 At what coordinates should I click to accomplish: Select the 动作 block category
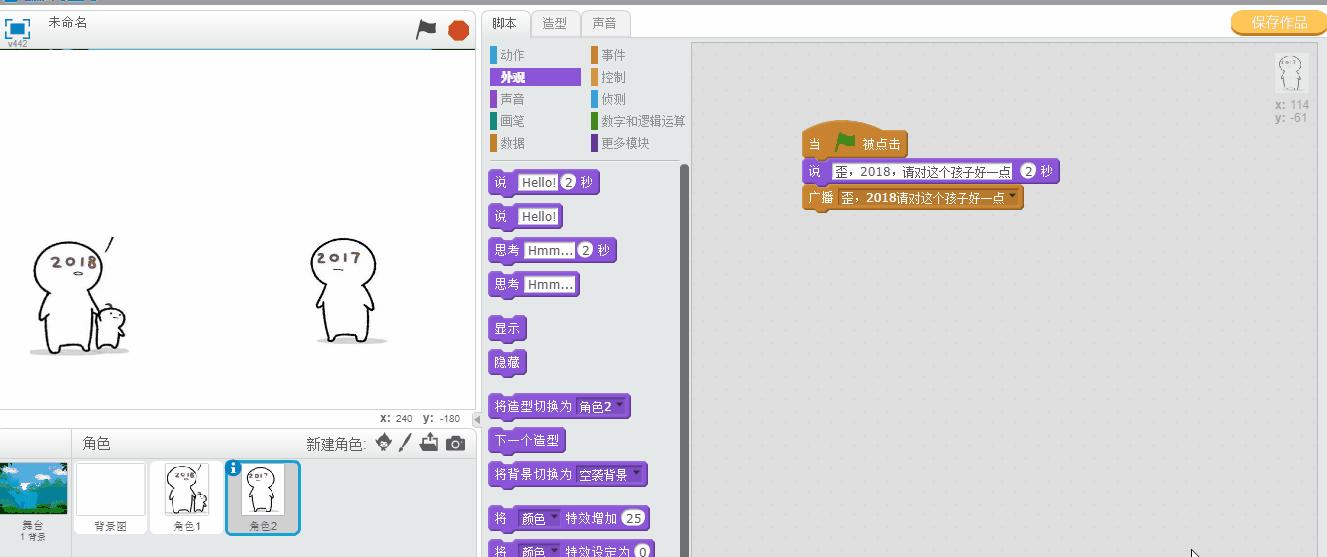coord(511,55)
